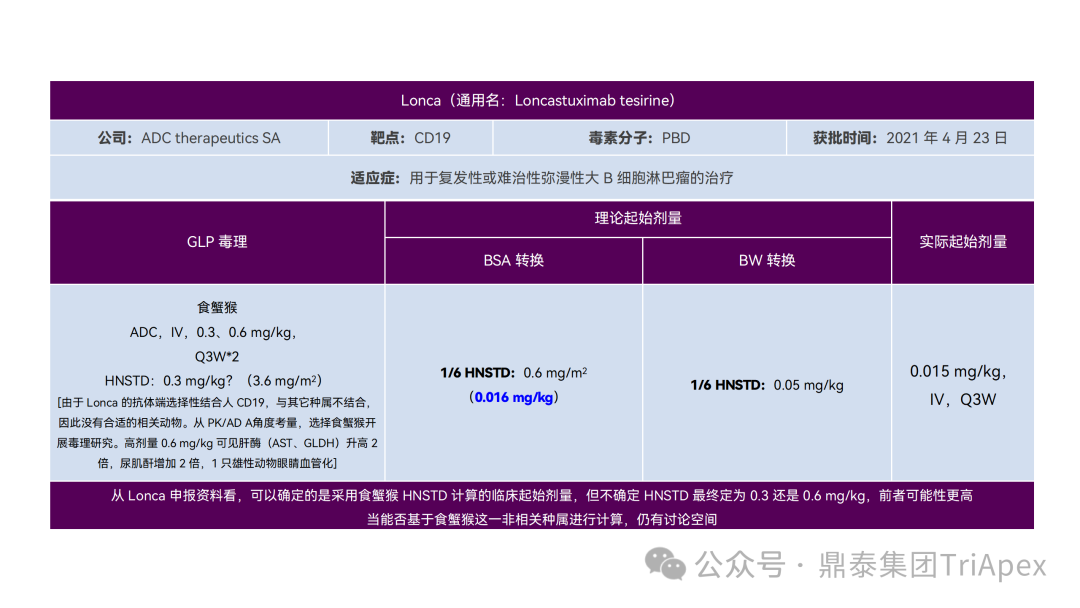Click the table title Lonca（通用名：Loncastuximab tesirine）
The image size is (1080, 608).
pyautogui.click(x=540, y=100)
